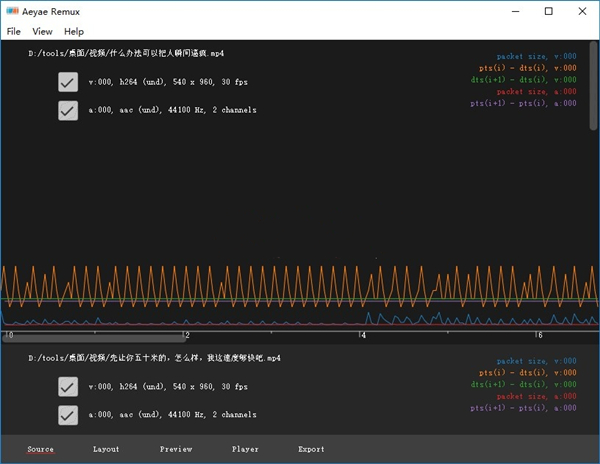This screenshot has width=600, height=464.
Task: Click the Aeyae Remux app icon
Action: 12,11
